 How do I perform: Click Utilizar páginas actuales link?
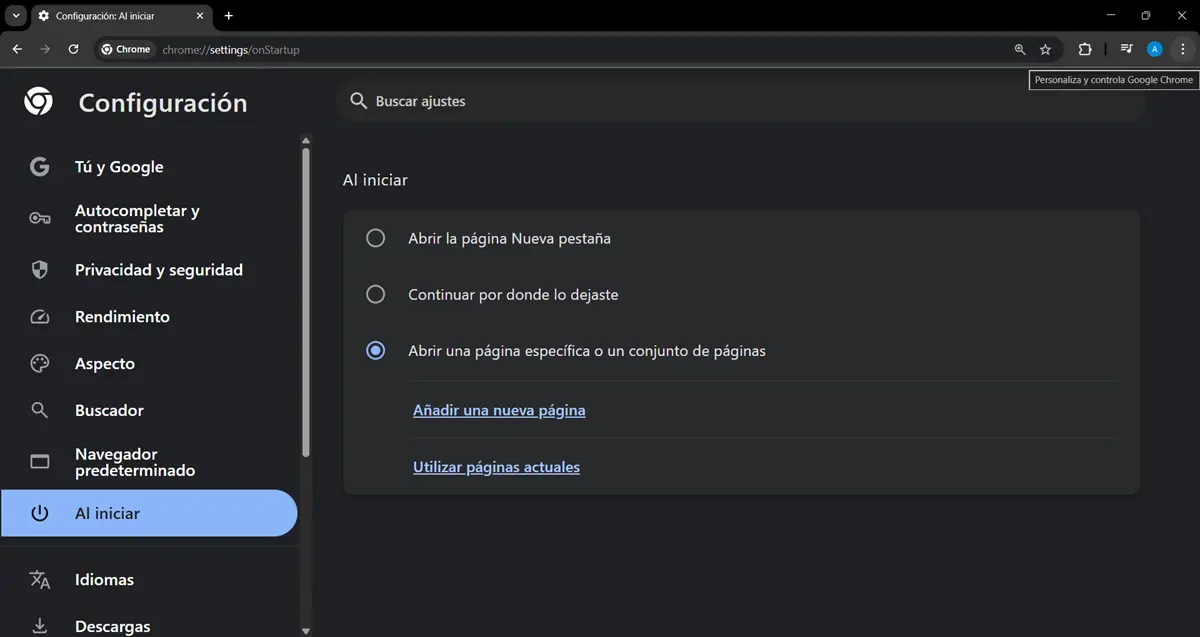[496, 466]
